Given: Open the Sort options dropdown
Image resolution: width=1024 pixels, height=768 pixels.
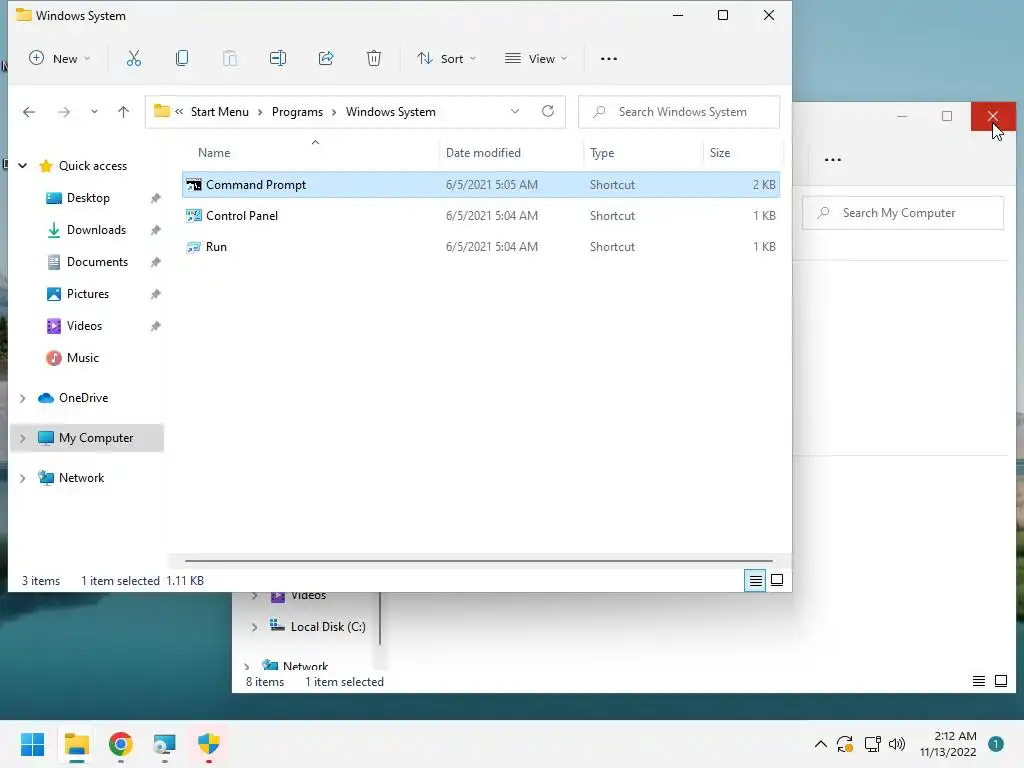Looking at the screenshot, I should tap(447, 59).
